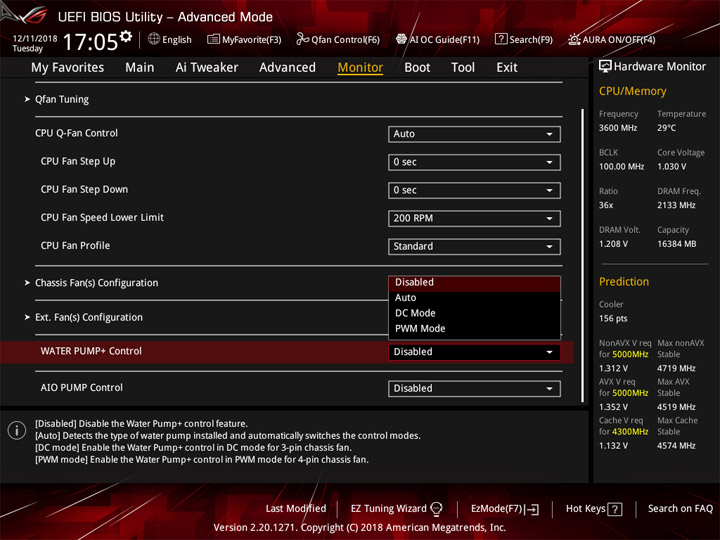
Task: Open the My Favorites tab
Action: point(68,68)
